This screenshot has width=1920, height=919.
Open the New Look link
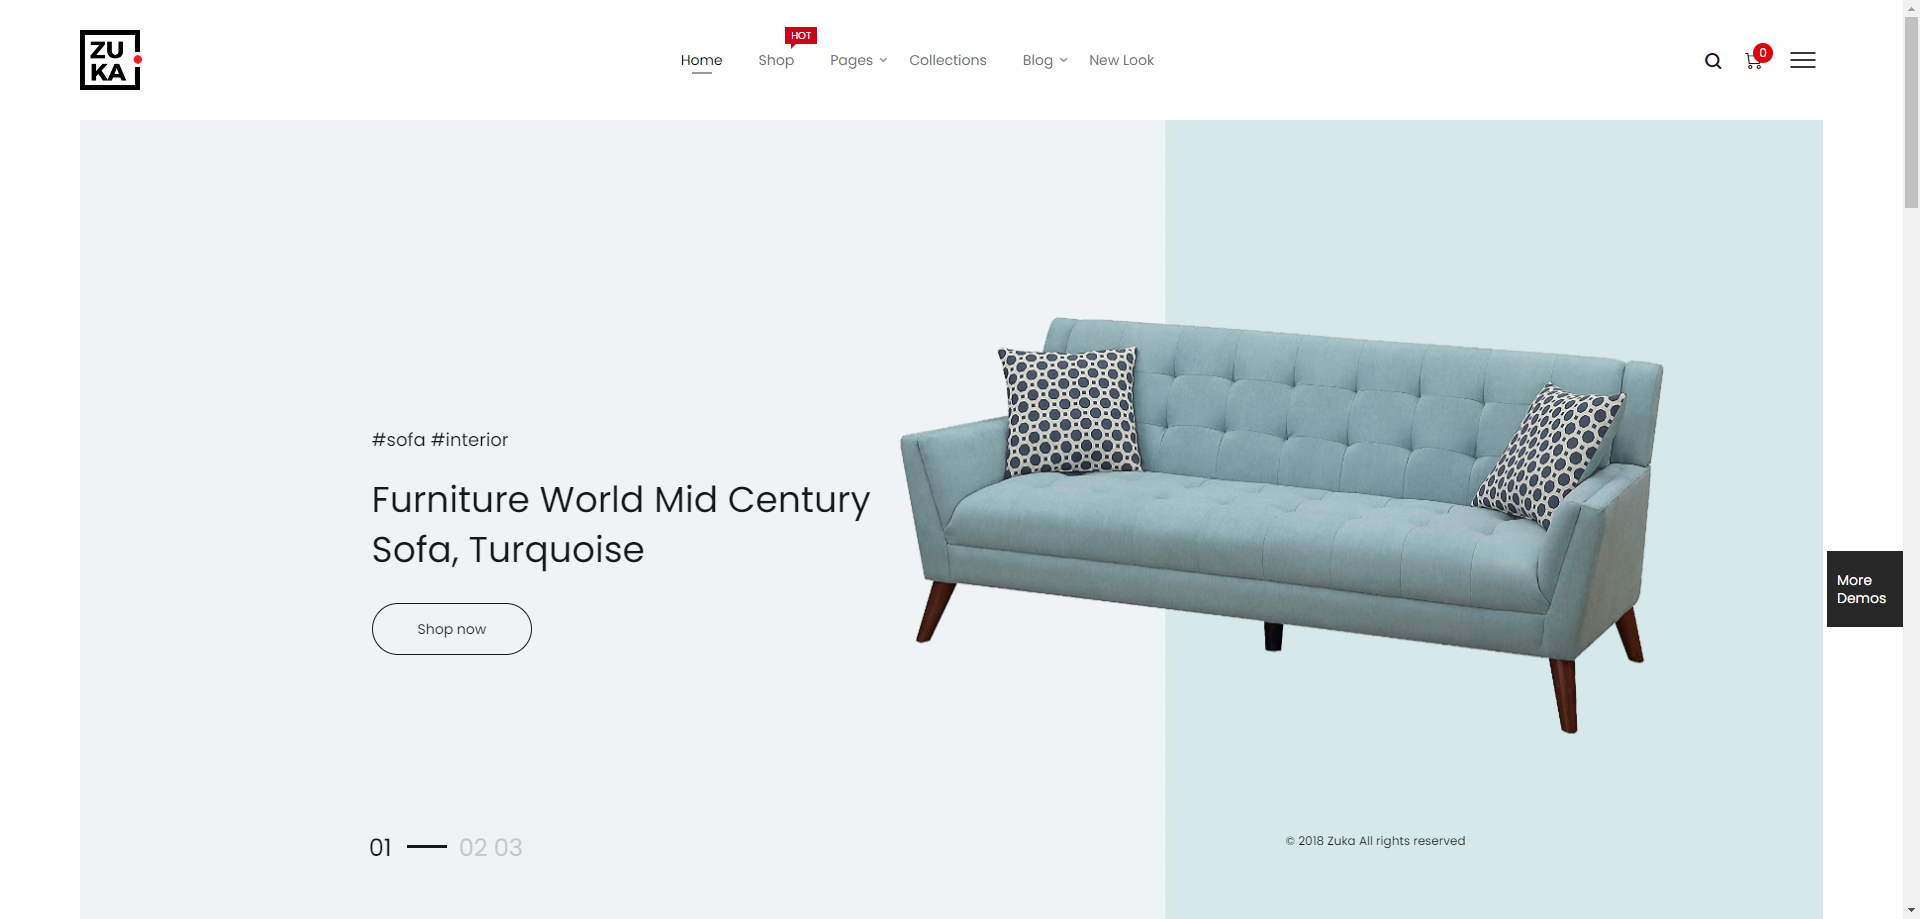coord(1121,60)
